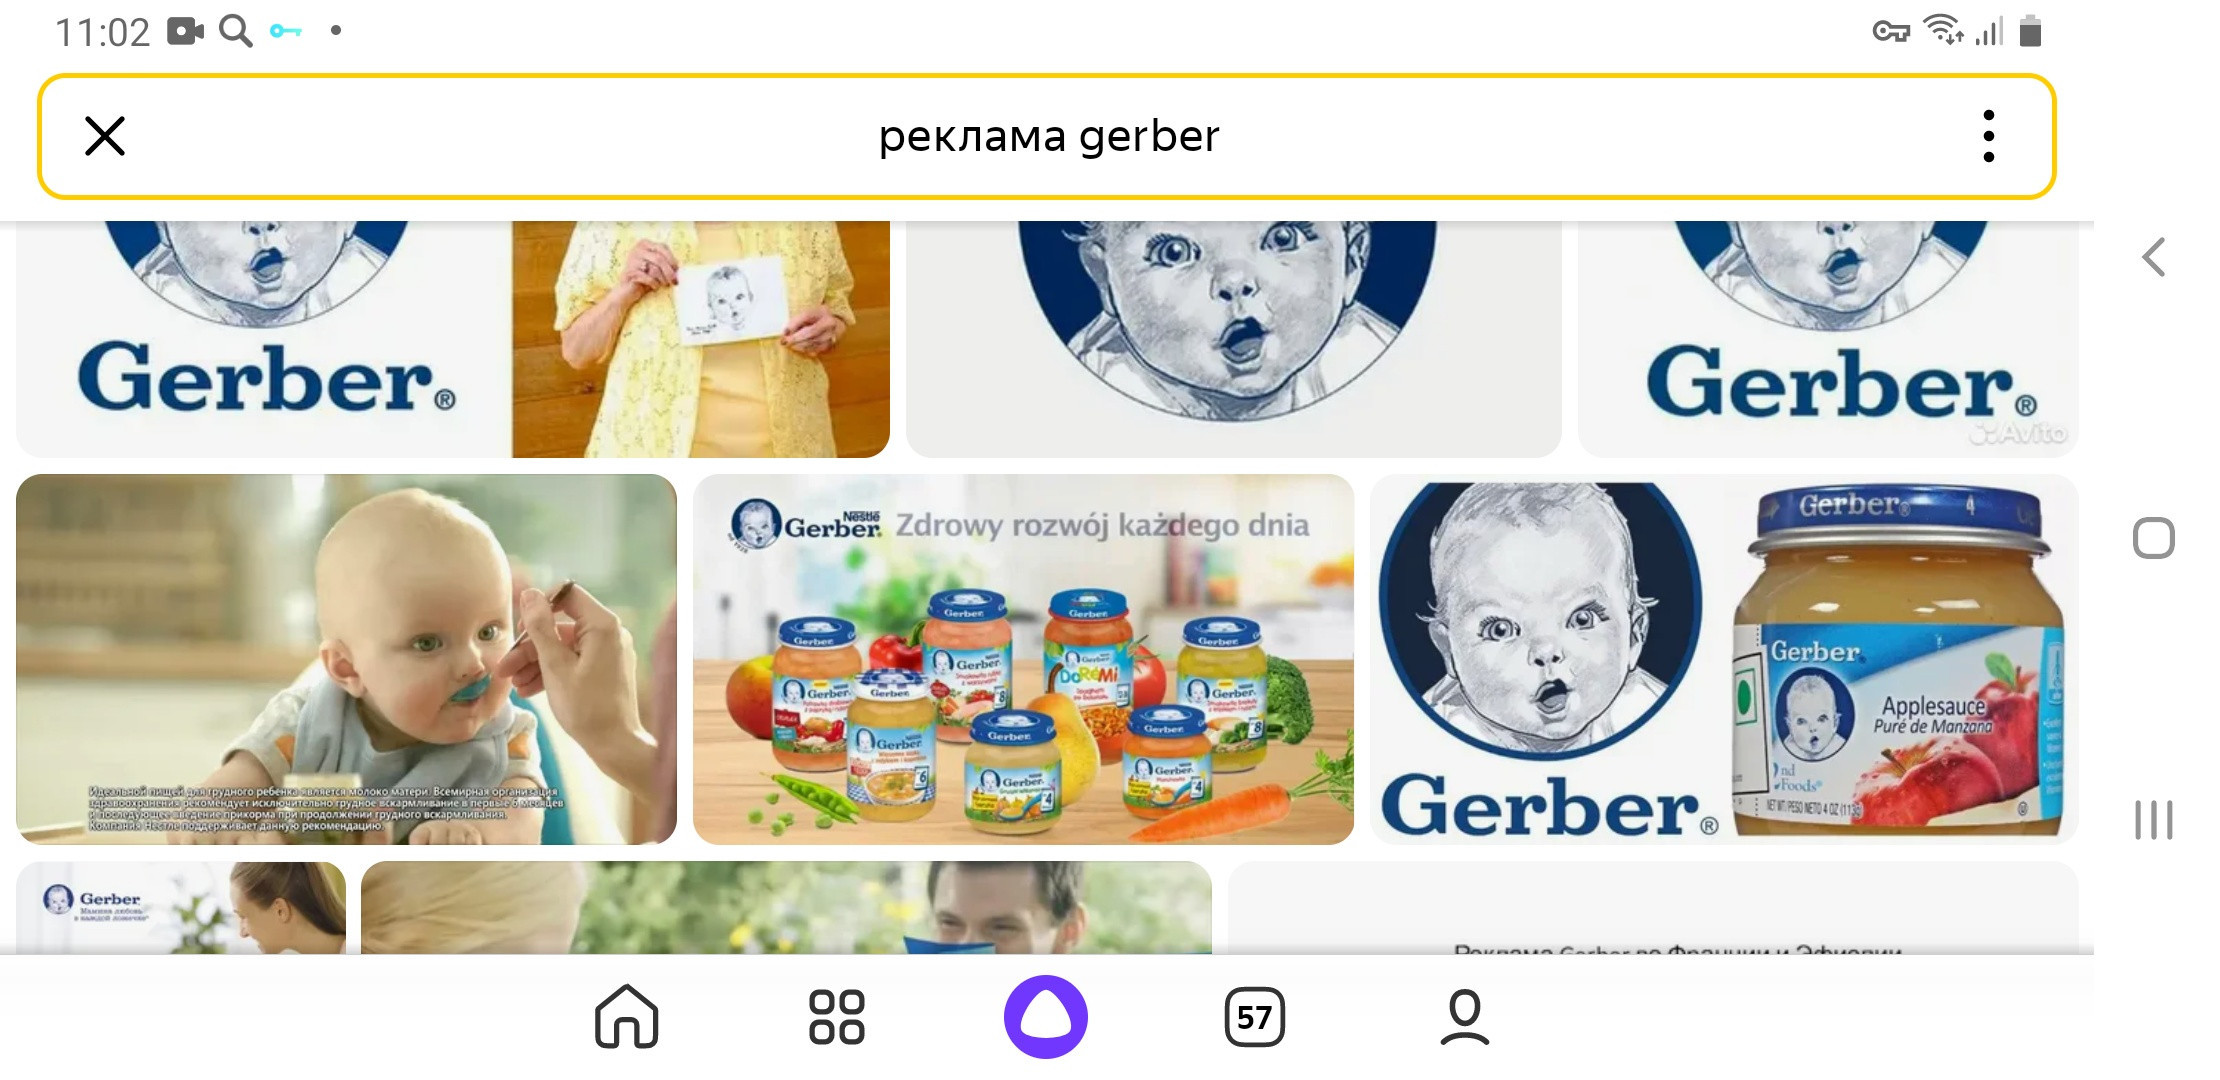Viewport: 2220px width, 1080px height.
Task: Tap the search field with 'реклама gerber'
Action: [x=1047, y=136]
